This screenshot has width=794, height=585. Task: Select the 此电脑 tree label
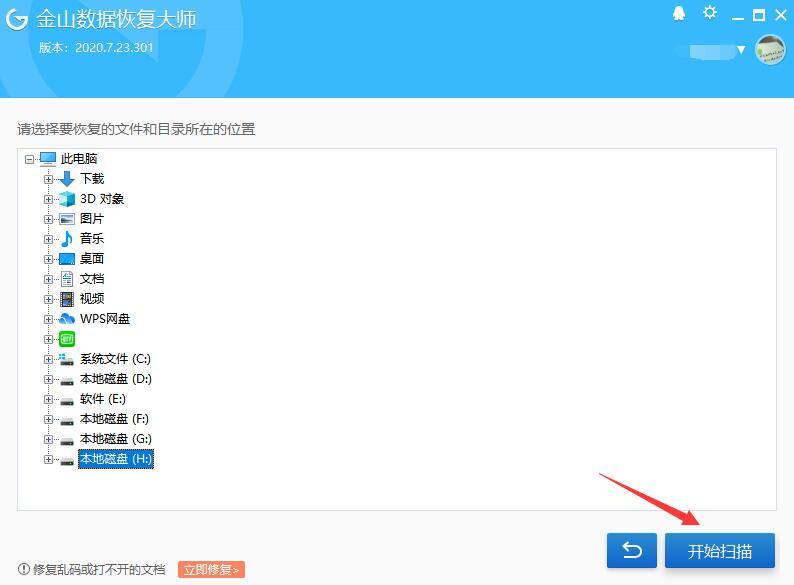pyautogui.click(x=78, y=159)
